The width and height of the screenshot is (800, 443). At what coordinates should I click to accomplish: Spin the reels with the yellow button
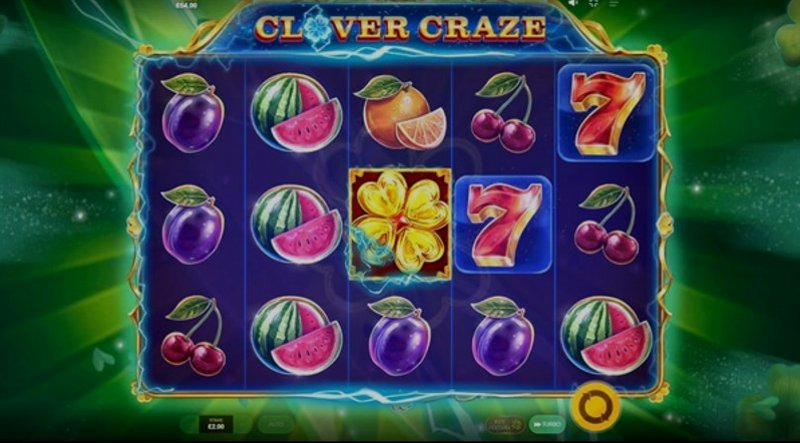tap(594, 407)
